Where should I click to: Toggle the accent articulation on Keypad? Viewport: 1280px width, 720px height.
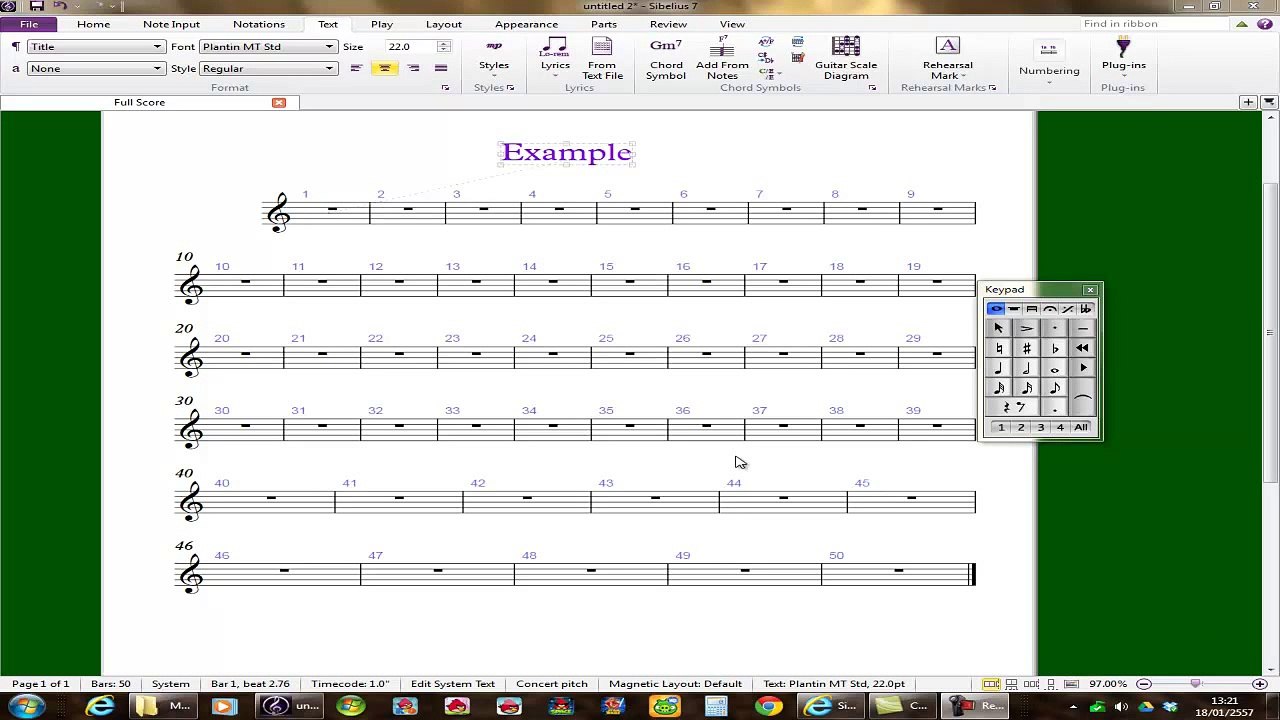pos(1026,328)
